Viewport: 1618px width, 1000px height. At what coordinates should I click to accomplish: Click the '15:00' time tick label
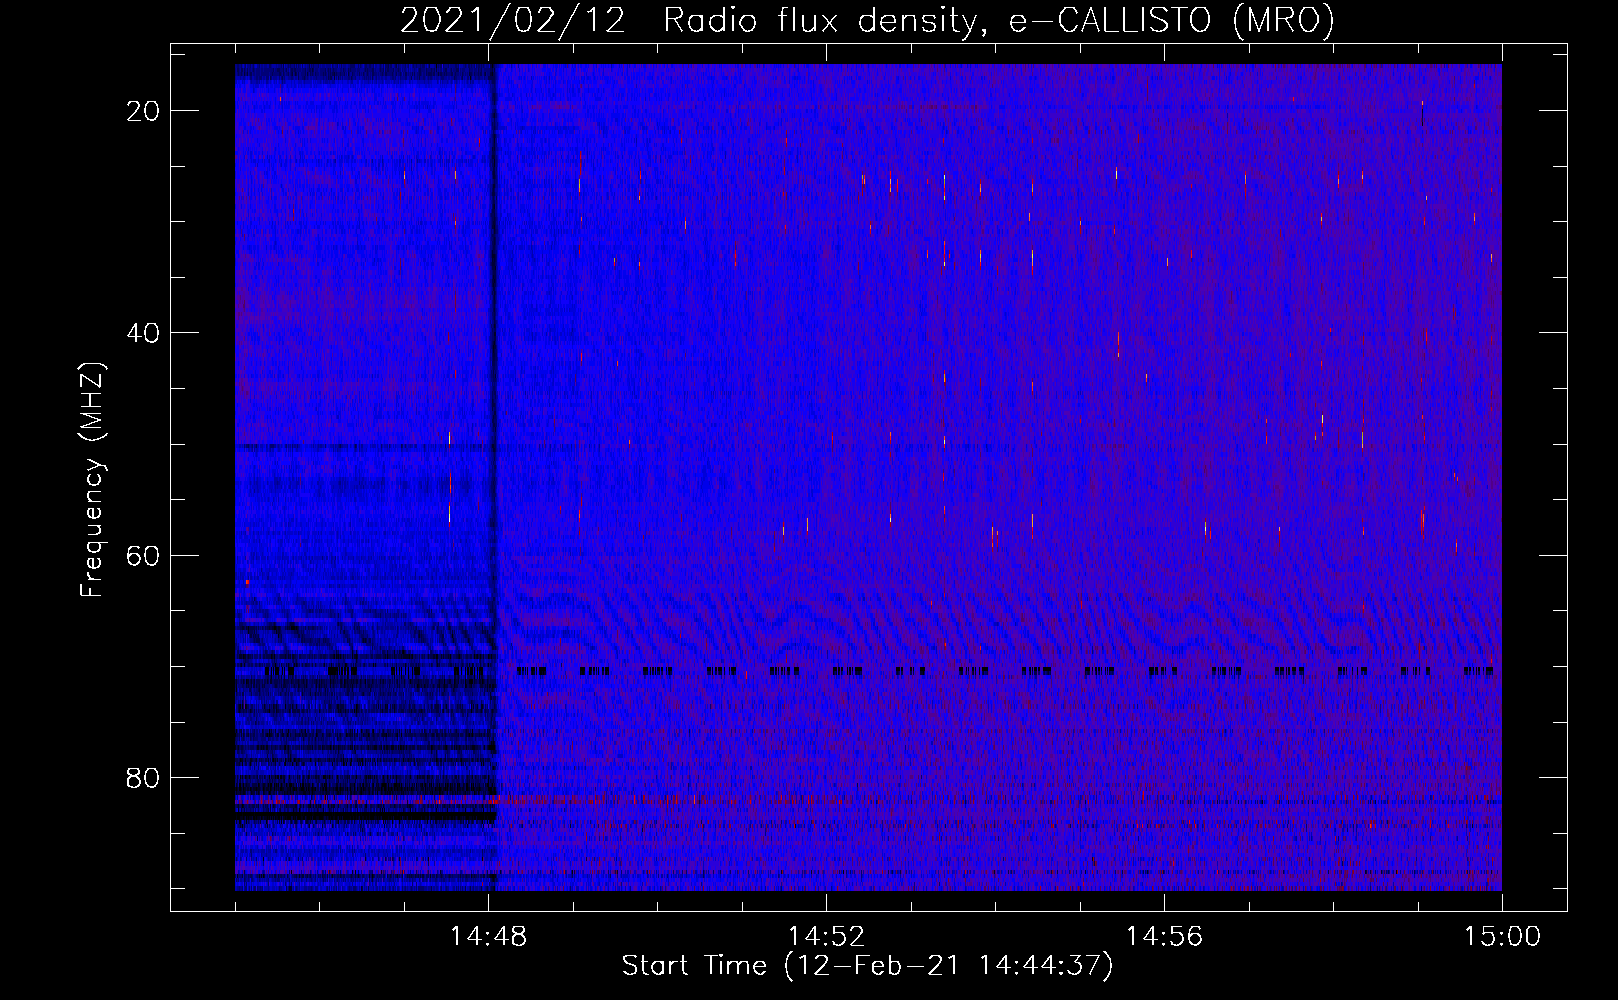[1502, 937]
